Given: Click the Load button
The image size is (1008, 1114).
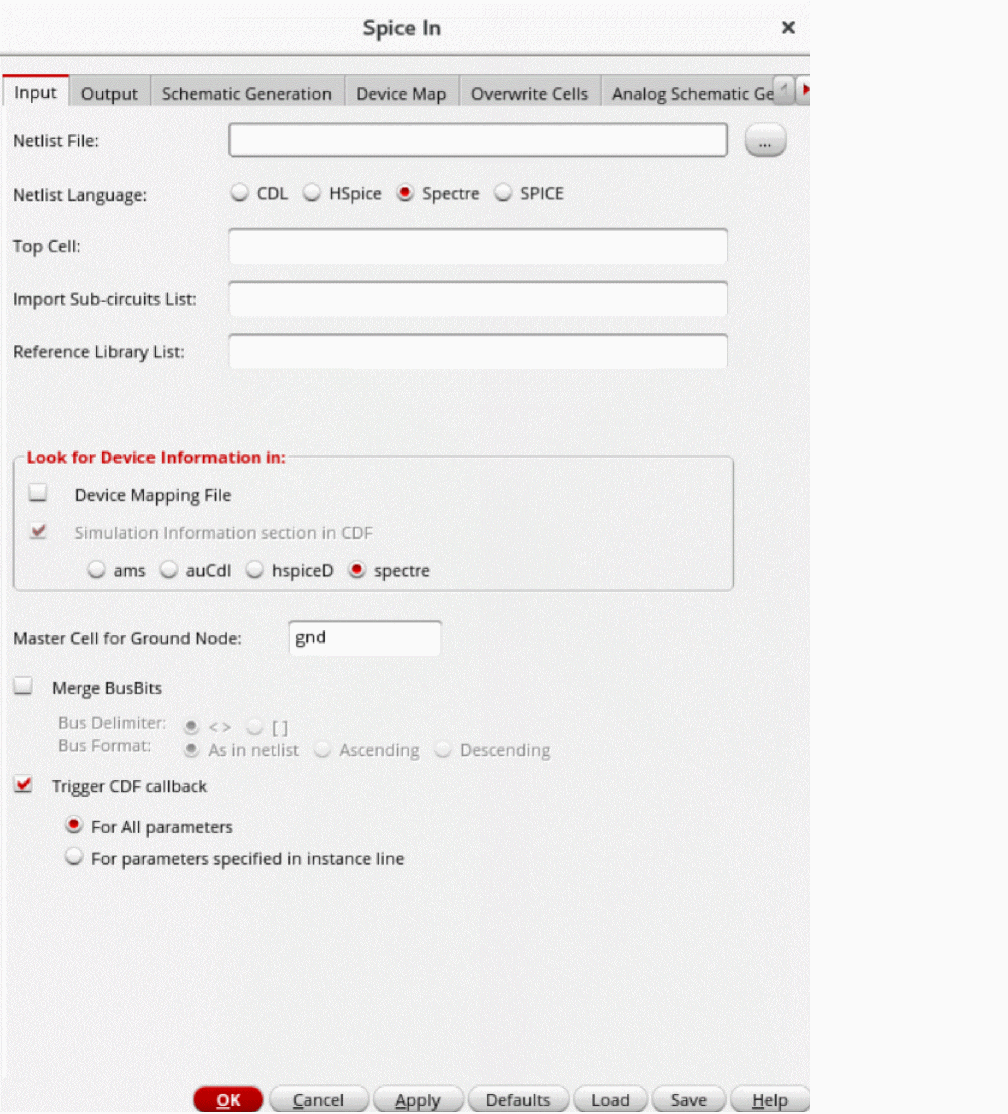Looking at the screenshot, I should (x=610, y=1100).
